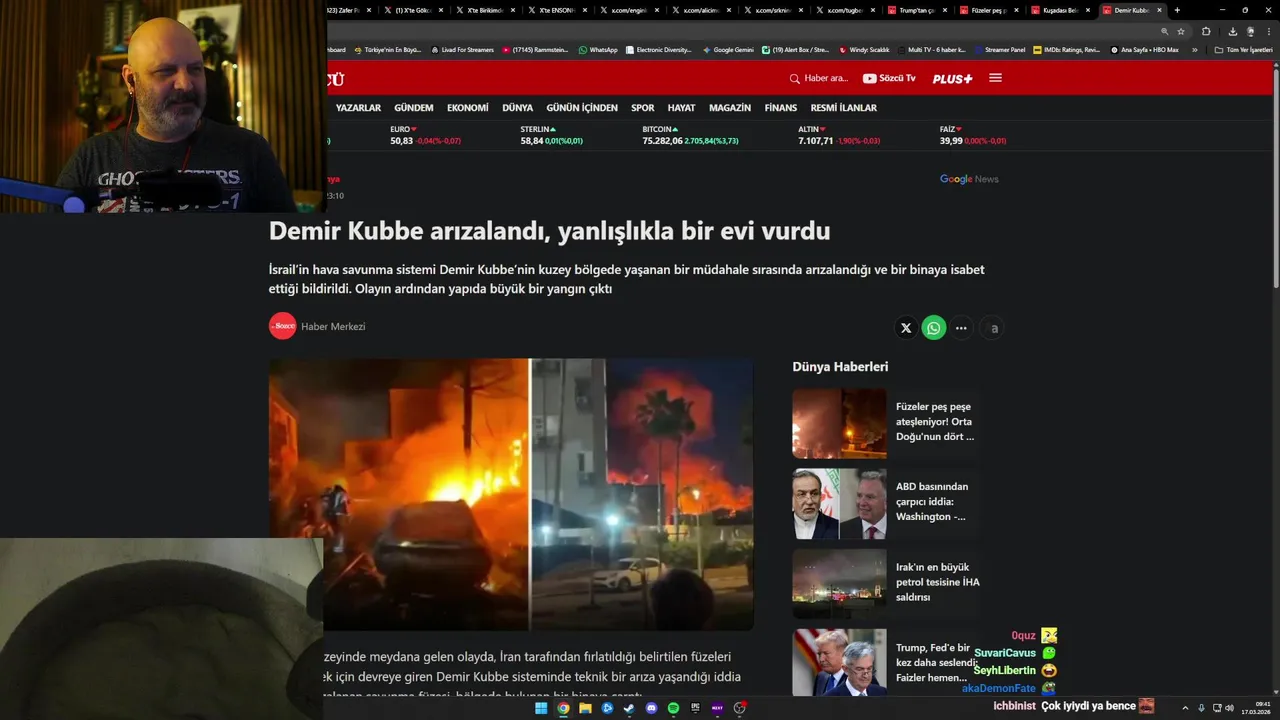Viewport: 1280px width, 720px height.
Task: Open EKONOMİ section
Action: (468, 108)
